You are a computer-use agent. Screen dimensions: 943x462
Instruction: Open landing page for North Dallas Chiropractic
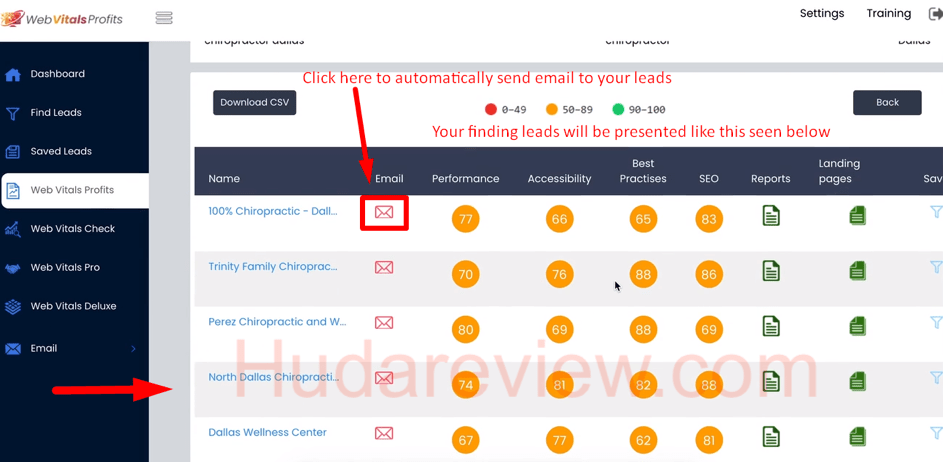coord(858,381)
